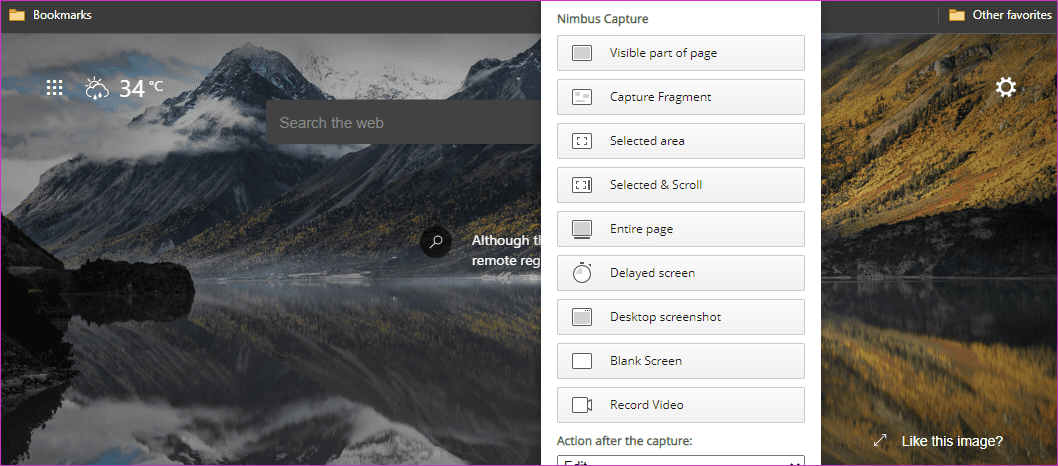Open the apps grid icon

pos(55,88)
